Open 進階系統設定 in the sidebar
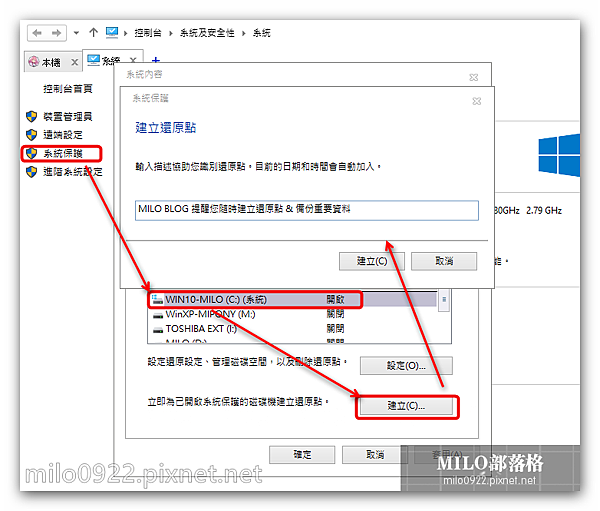The width and height of the screenshot is (600, 511). [73, 172]
